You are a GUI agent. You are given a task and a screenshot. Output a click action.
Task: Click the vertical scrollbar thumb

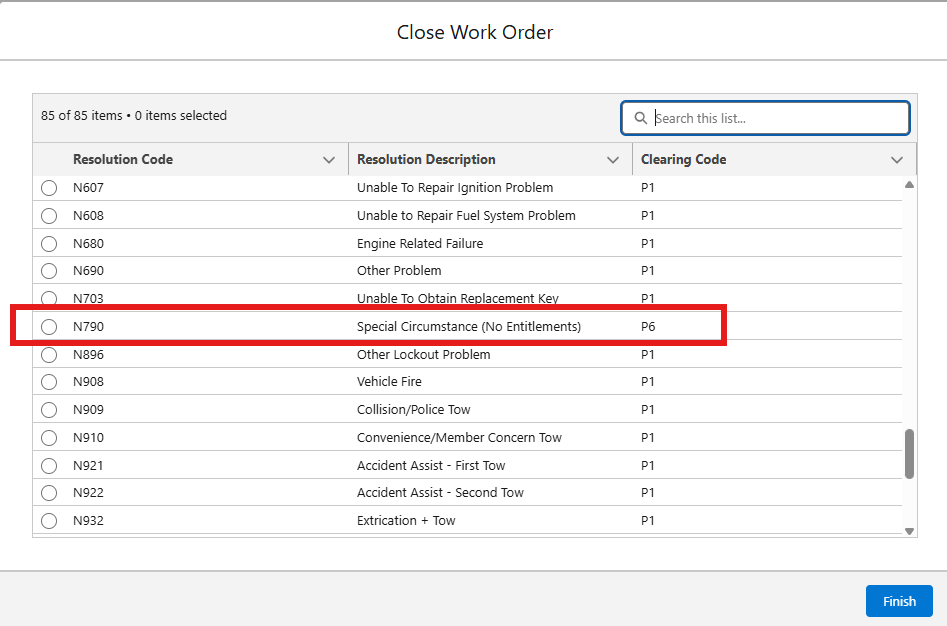(909, 454)
